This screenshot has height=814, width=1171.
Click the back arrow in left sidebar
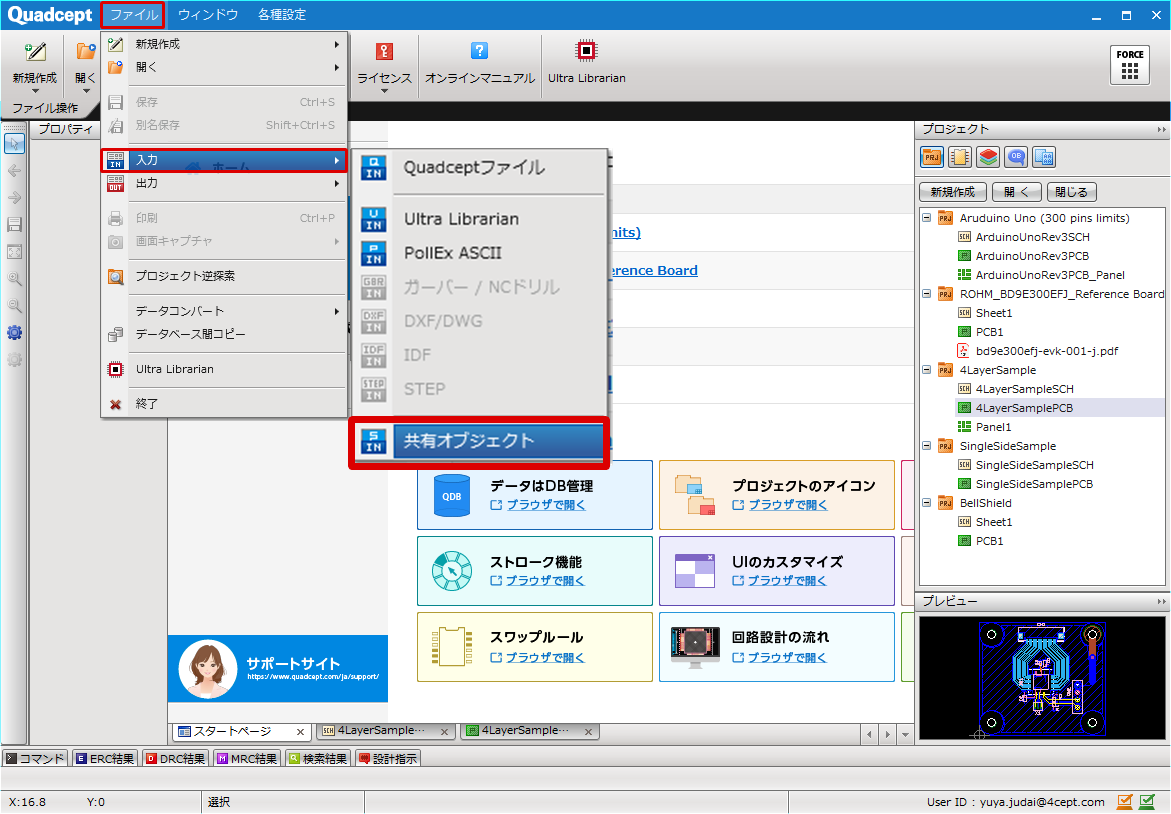[14, 171]
